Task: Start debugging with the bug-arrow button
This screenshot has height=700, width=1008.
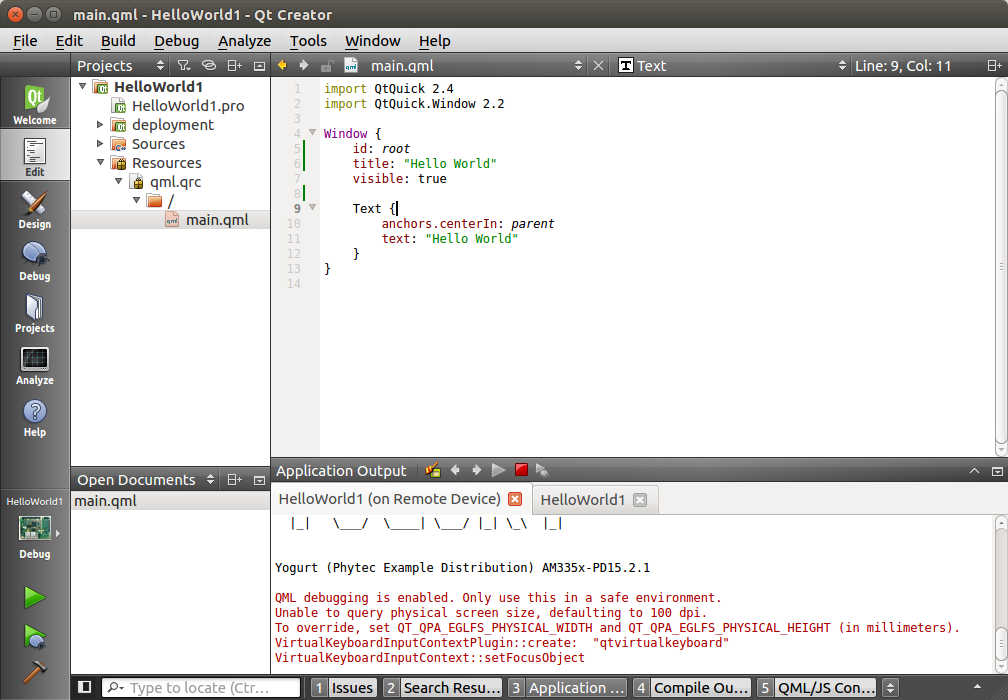Action: tap(35, 636)
